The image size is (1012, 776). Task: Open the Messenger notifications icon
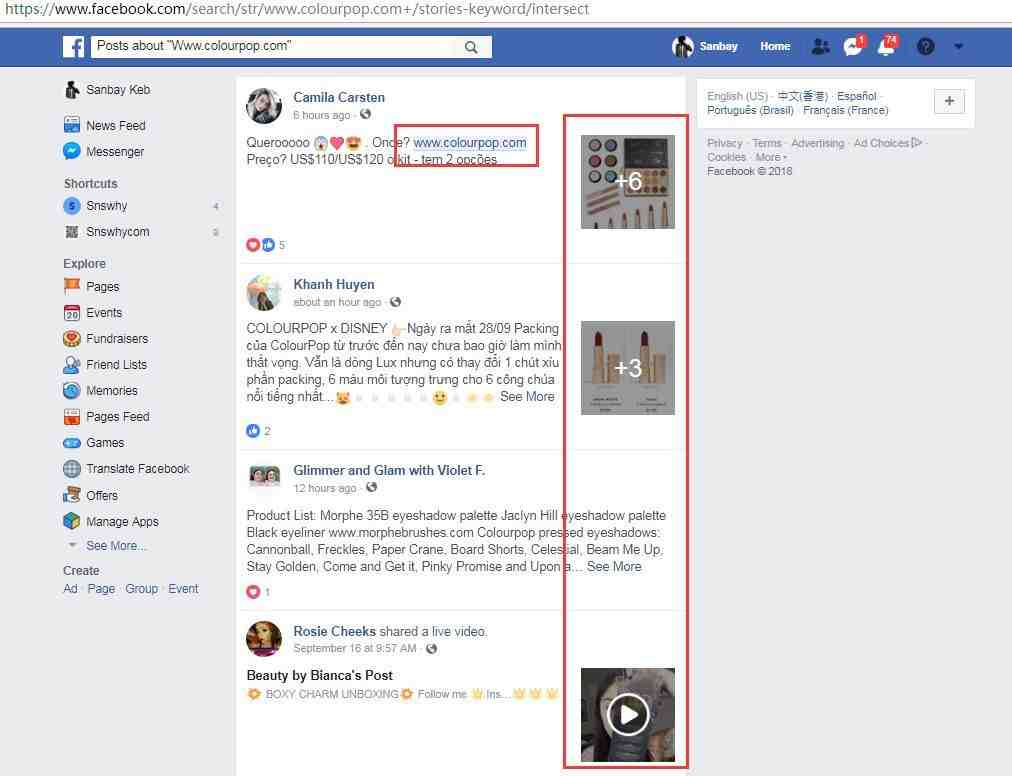click(854, 46)
